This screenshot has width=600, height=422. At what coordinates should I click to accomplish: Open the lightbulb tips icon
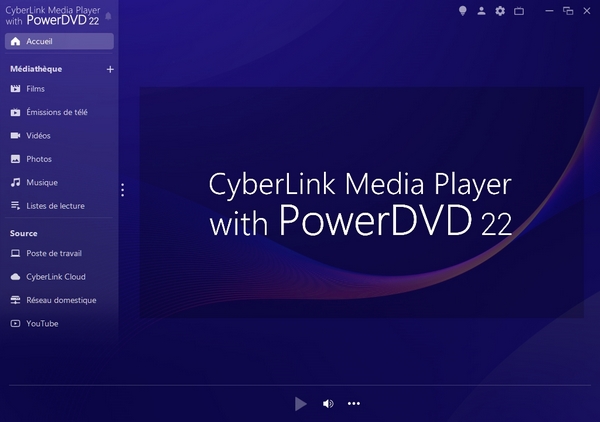click(463, 11)
